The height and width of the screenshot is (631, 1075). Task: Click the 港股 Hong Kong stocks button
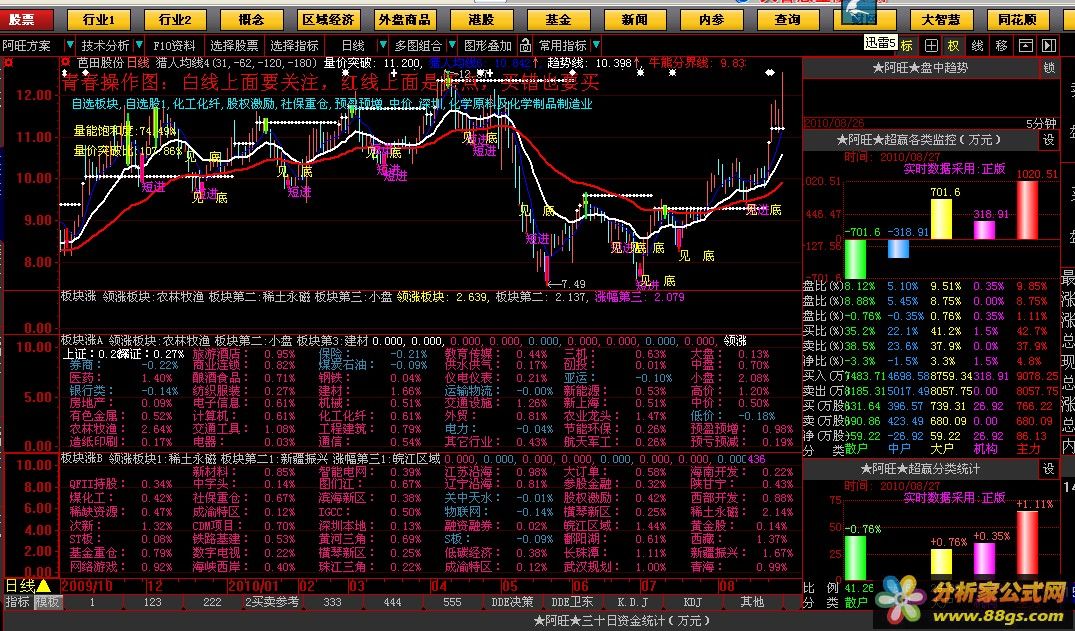pyautogui.click(x=481, y=19)
